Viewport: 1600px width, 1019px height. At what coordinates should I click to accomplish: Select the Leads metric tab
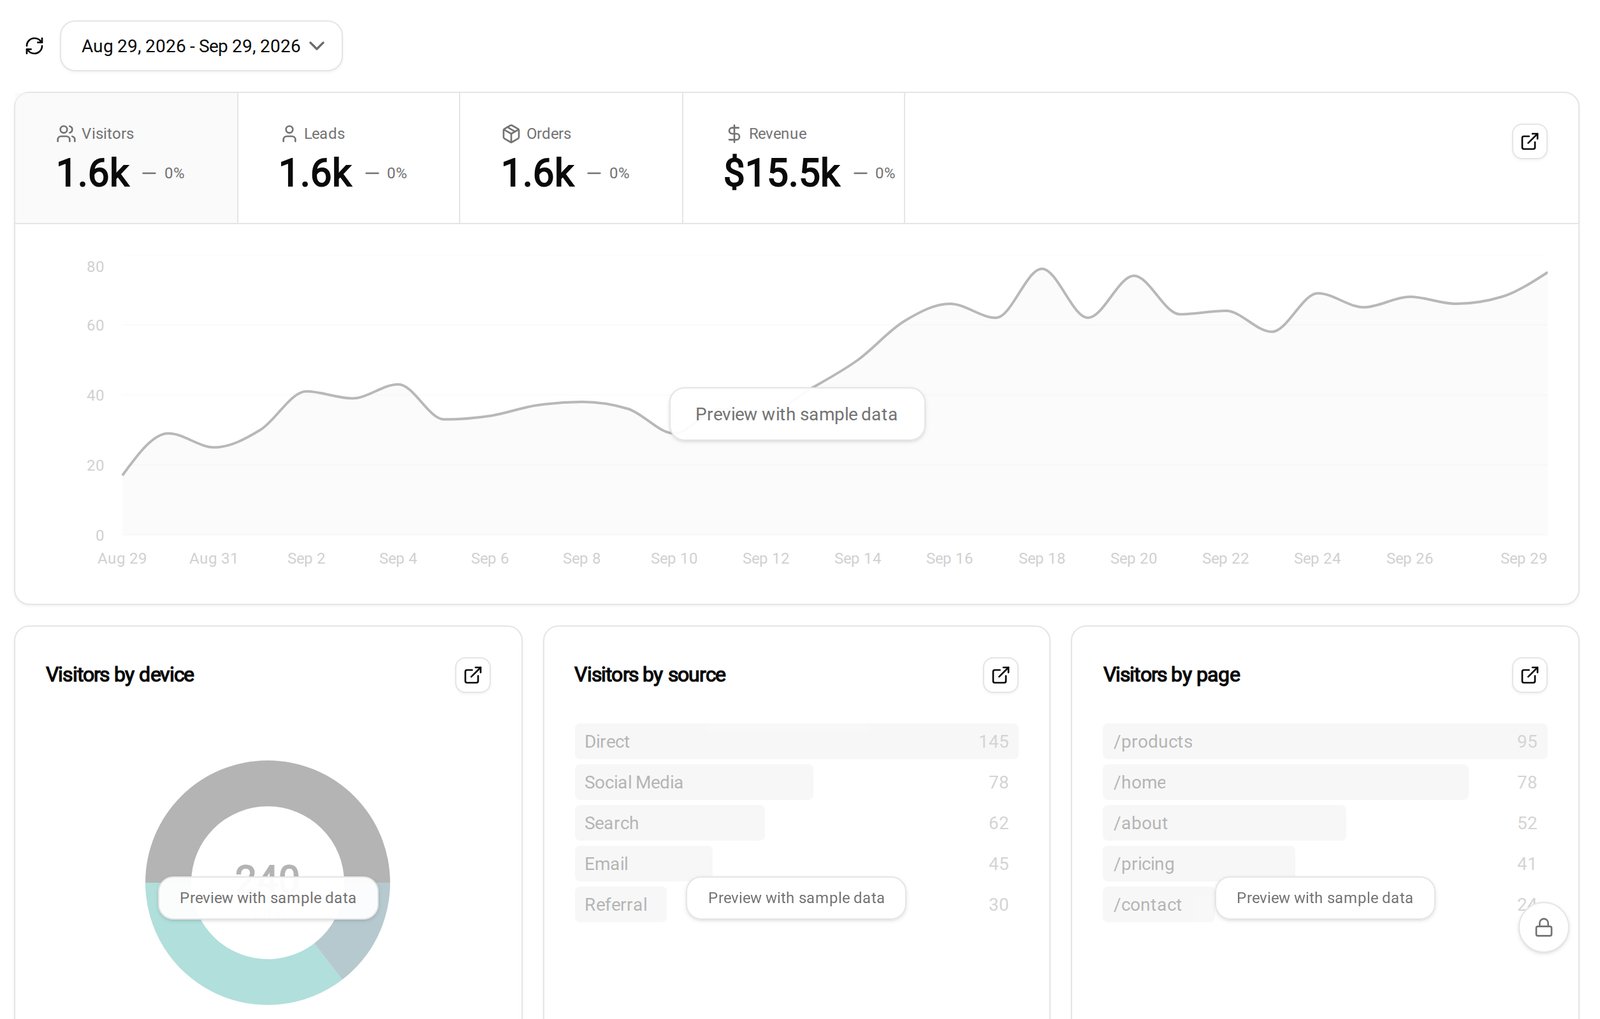[x=349, y=158]
